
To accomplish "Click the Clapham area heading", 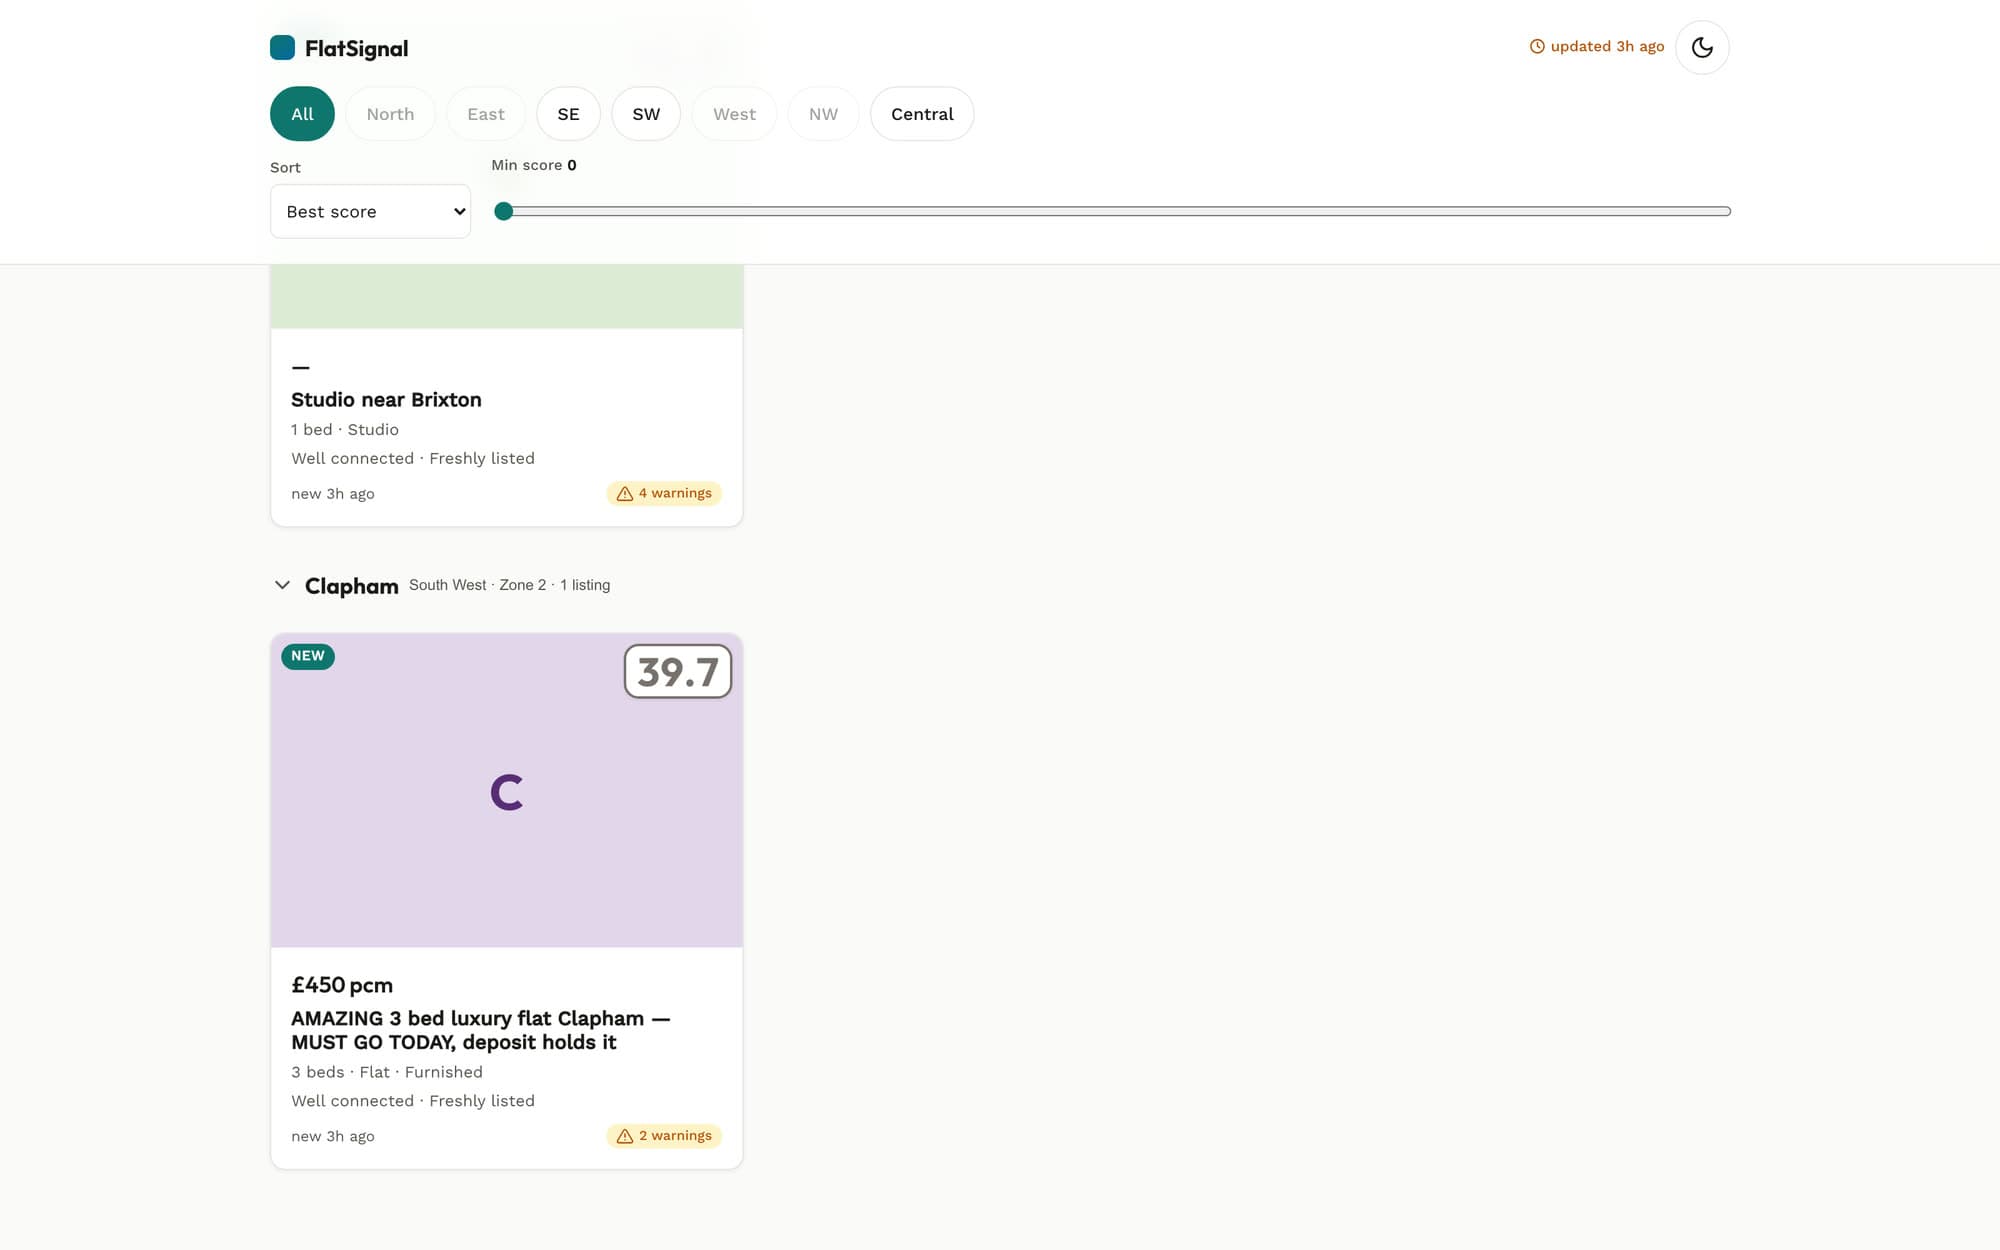I will (x=351, y=586).
